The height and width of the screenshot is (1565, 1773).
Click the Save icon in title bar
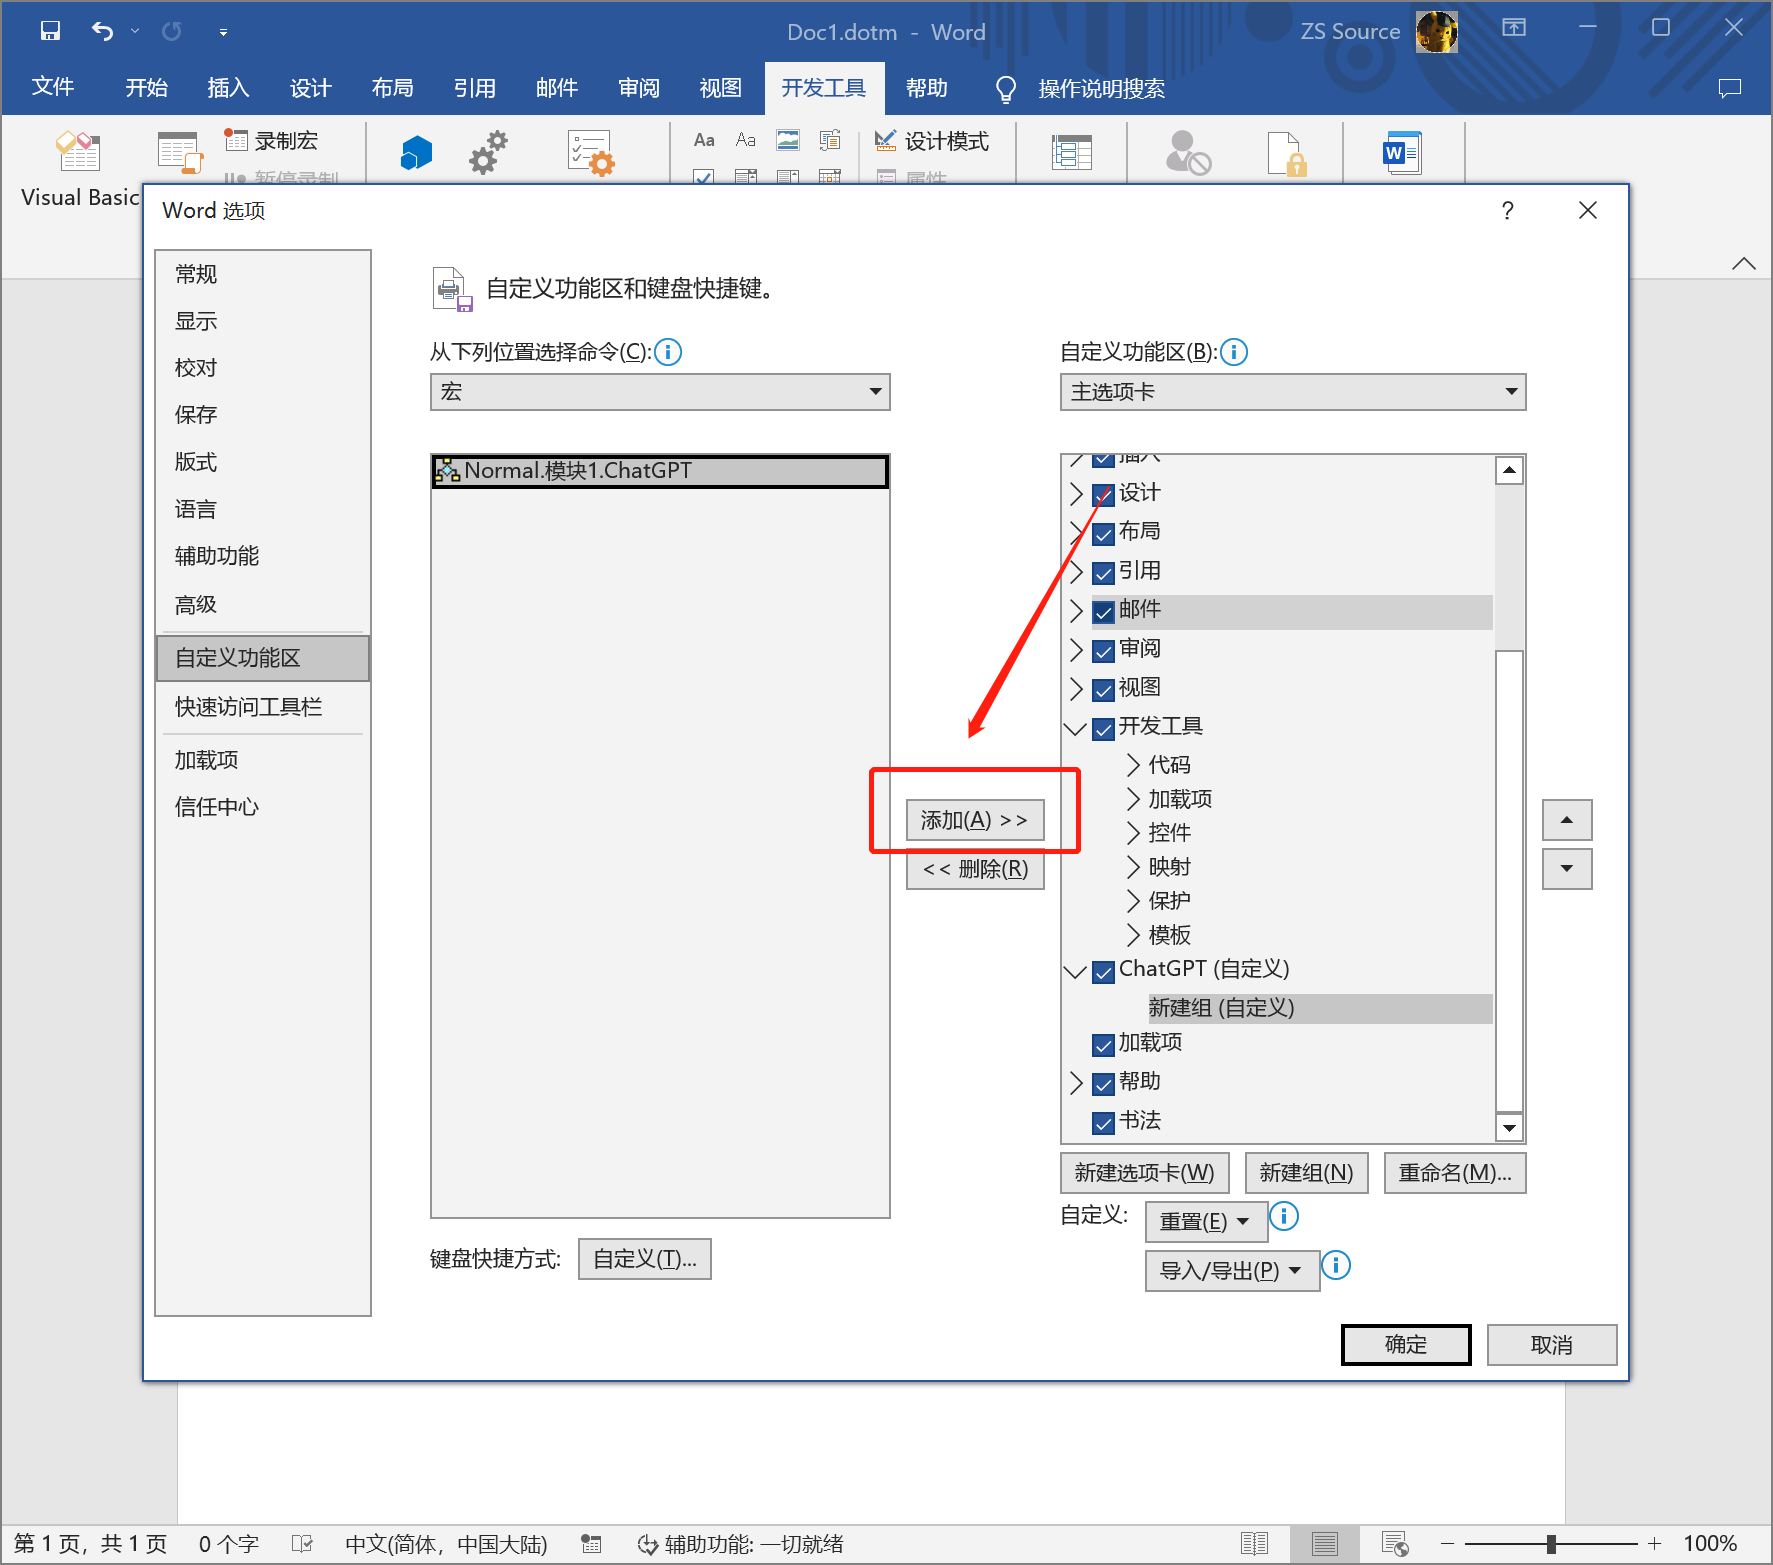tap(50, 31)
